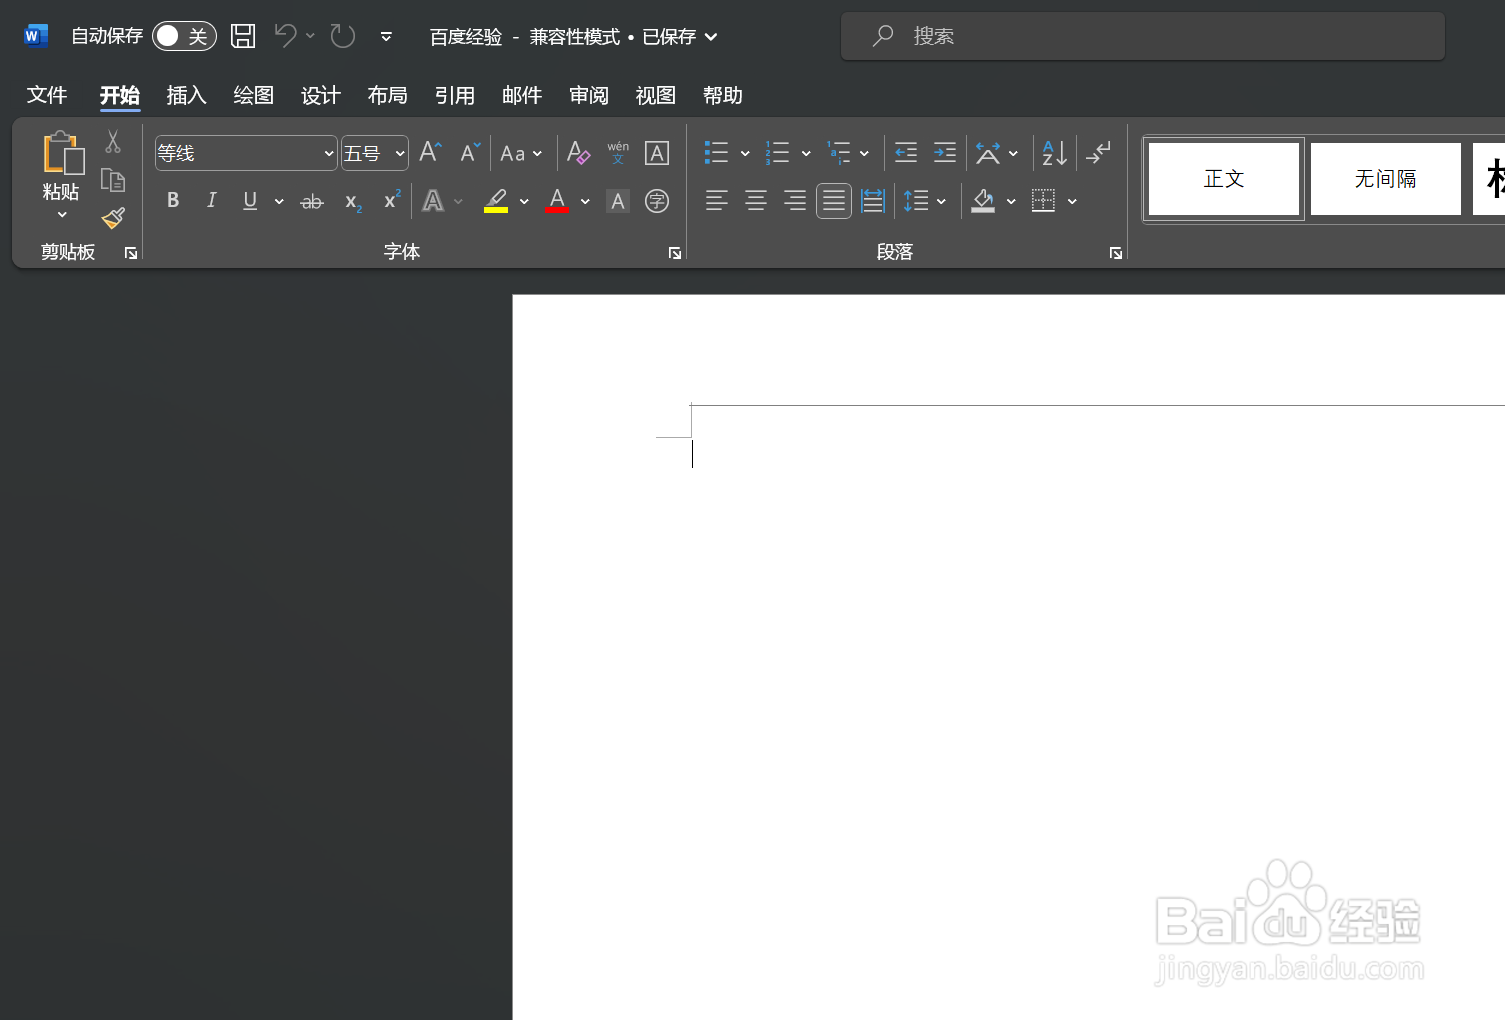1505x1020 pixels.
Task: Use the Format Painter tool
Action: (112, 218)
